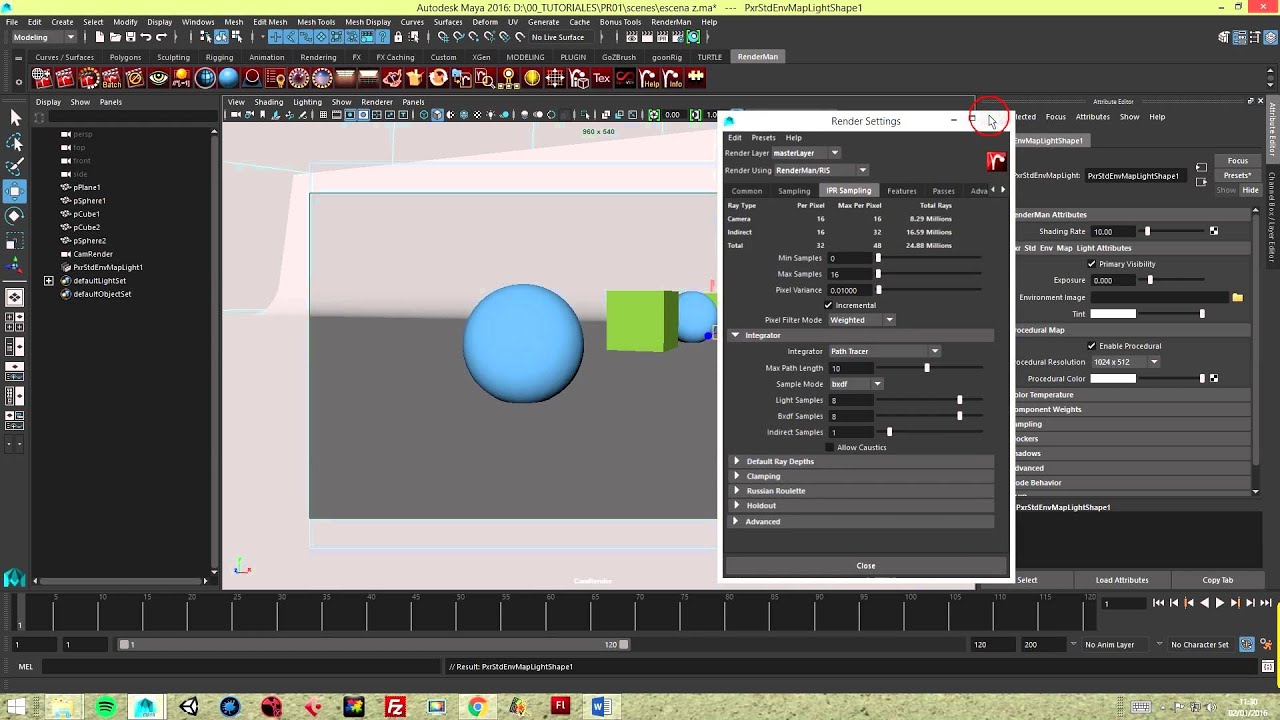This screenshot has width=1280, height=720.
Task: Click the eye shelf icon
Action: pos(159,78)
